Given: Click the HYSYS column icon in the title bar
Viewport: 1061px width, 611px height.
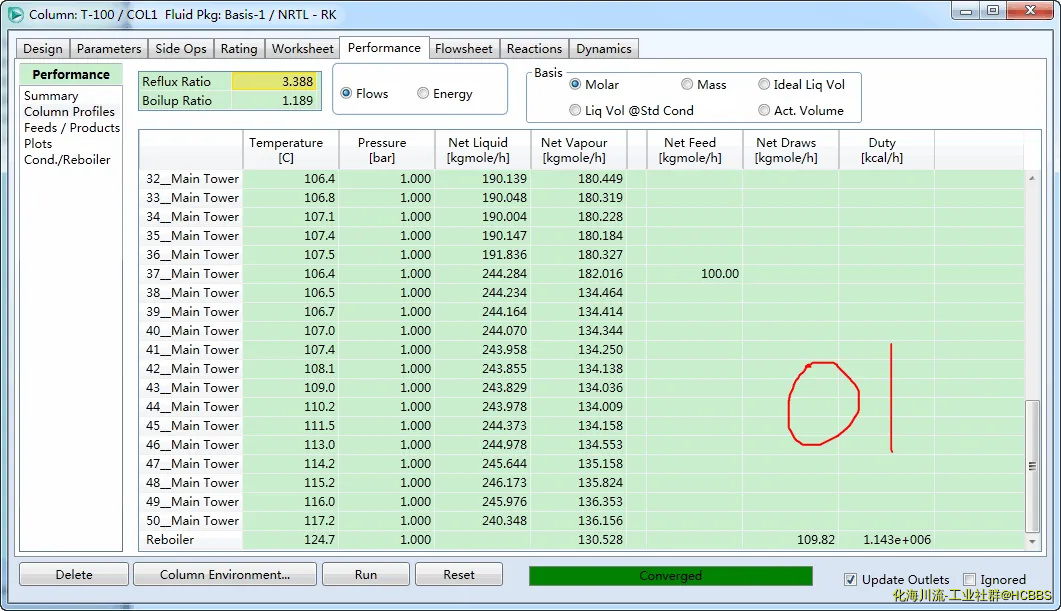Looking at the screenshot, I should pos(15,14).
